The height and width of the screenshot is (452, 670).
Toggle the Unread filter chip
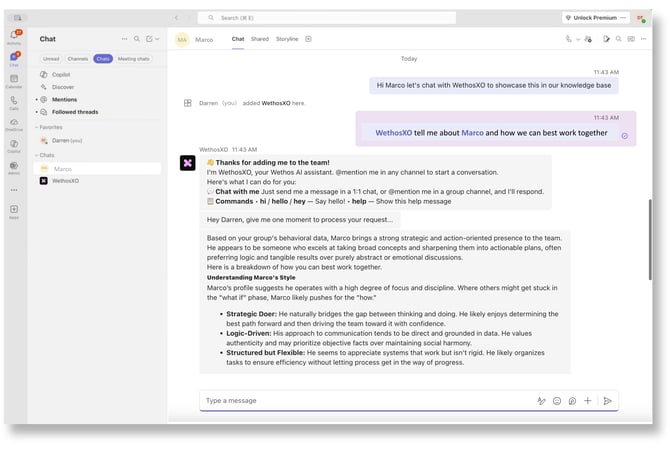pyautogui.click(x=51, y=59)
